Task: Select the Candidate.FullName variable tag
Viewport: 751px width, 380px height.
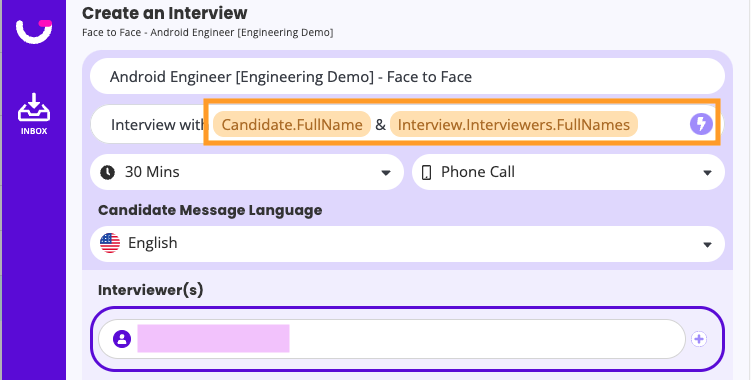Action: point(292,125)
